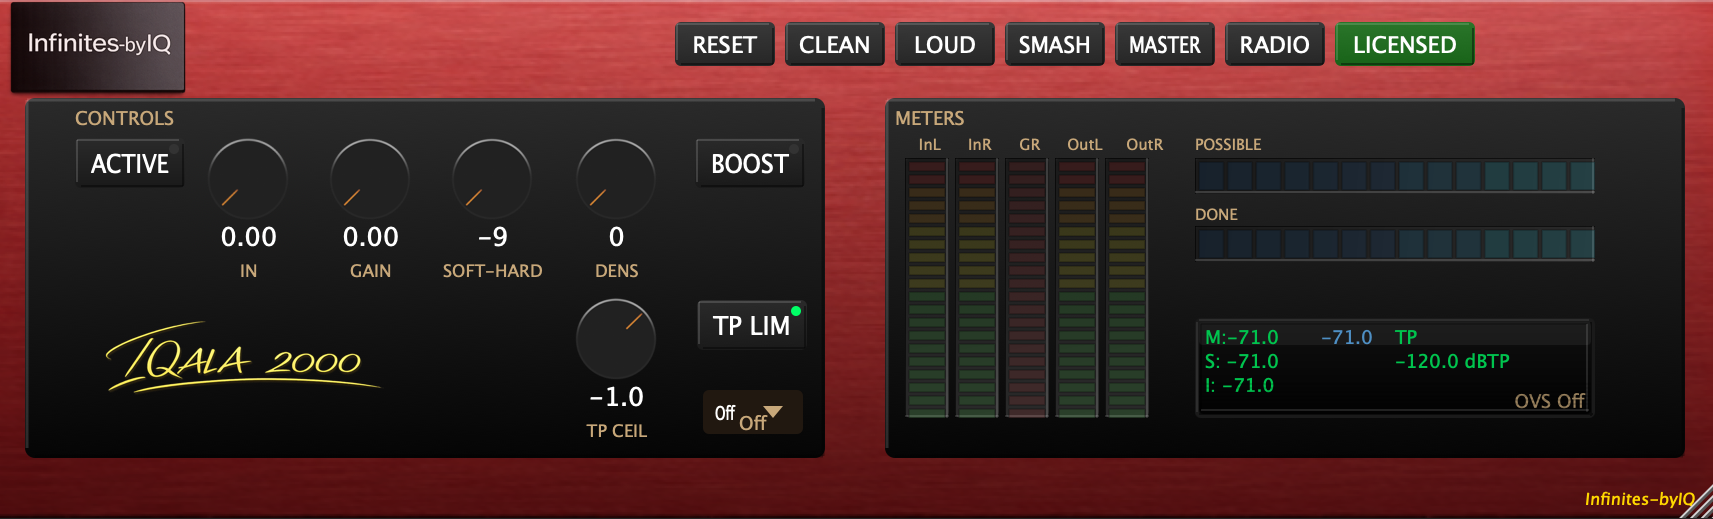Click the IN level knob

point(248,179)
